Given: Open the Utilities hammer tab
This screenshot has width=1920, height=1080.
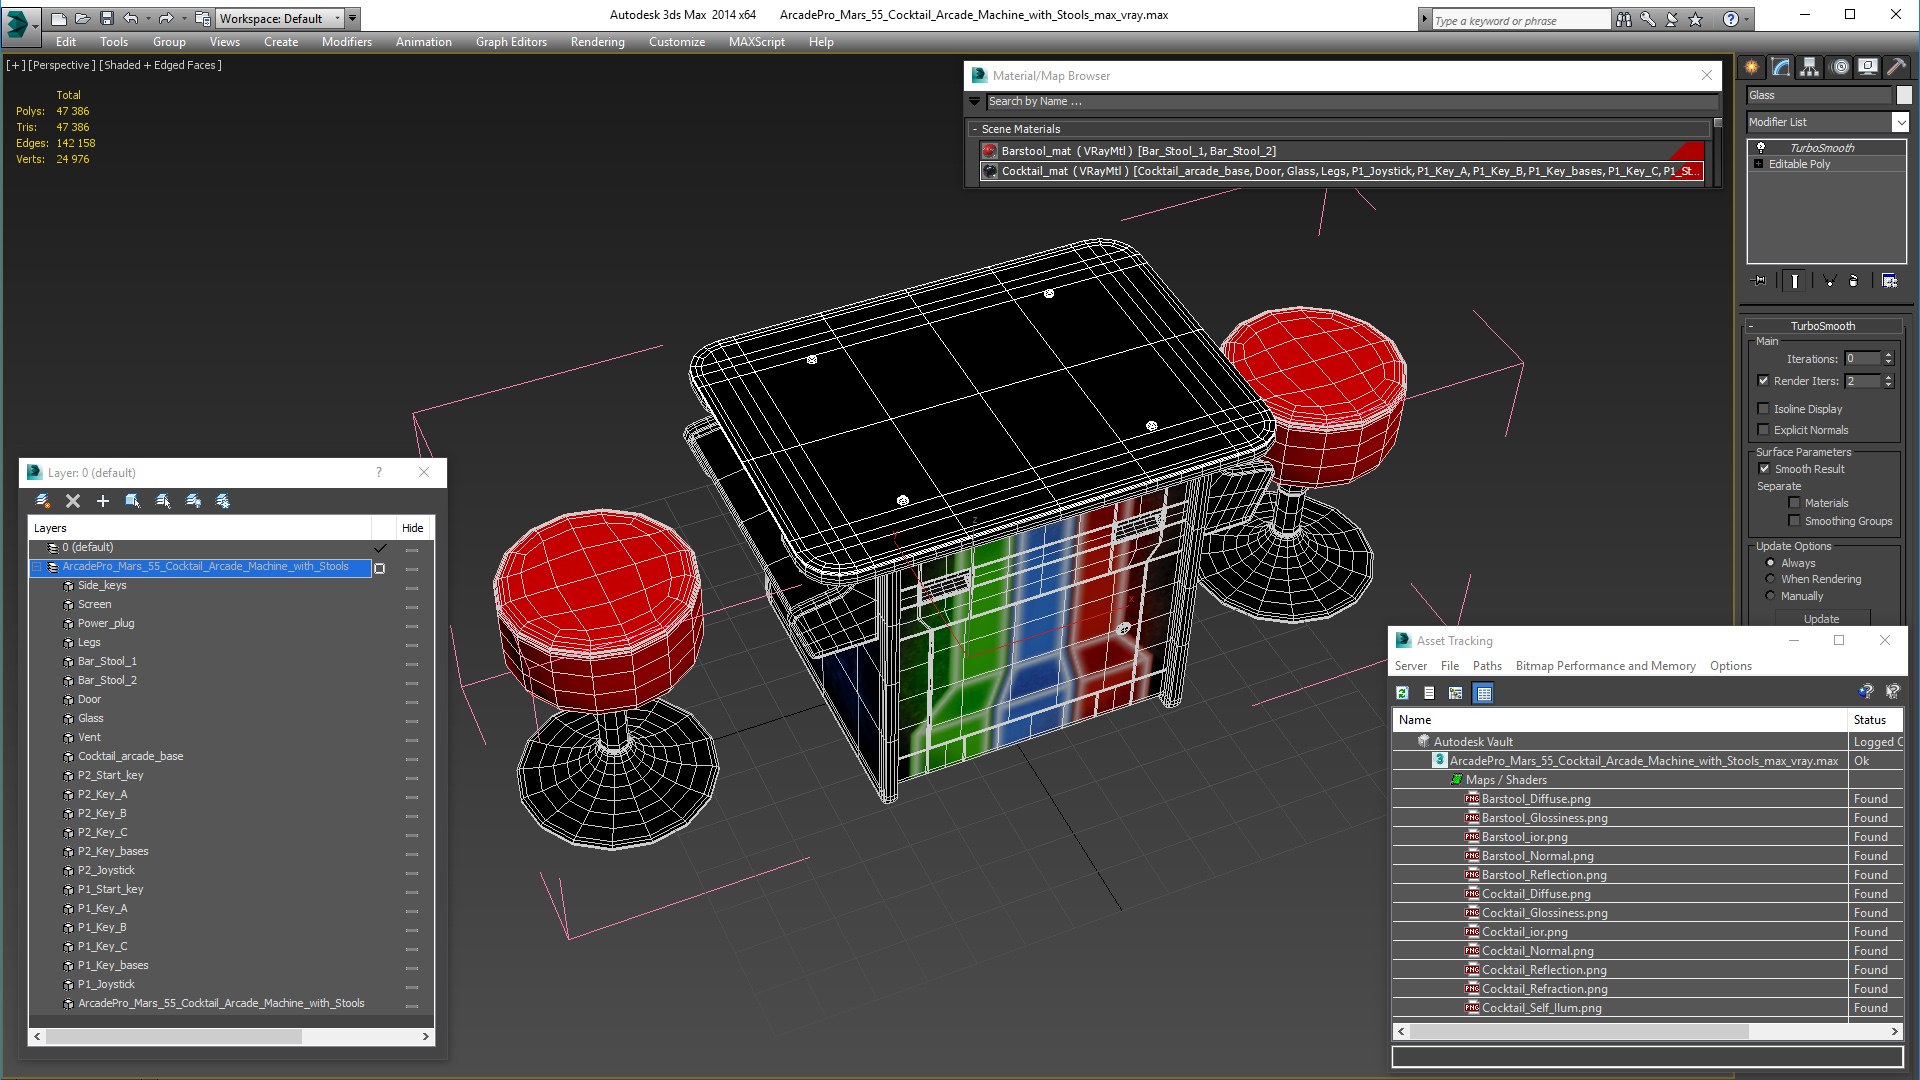Looking at the screenshot, I should 1896,67.
